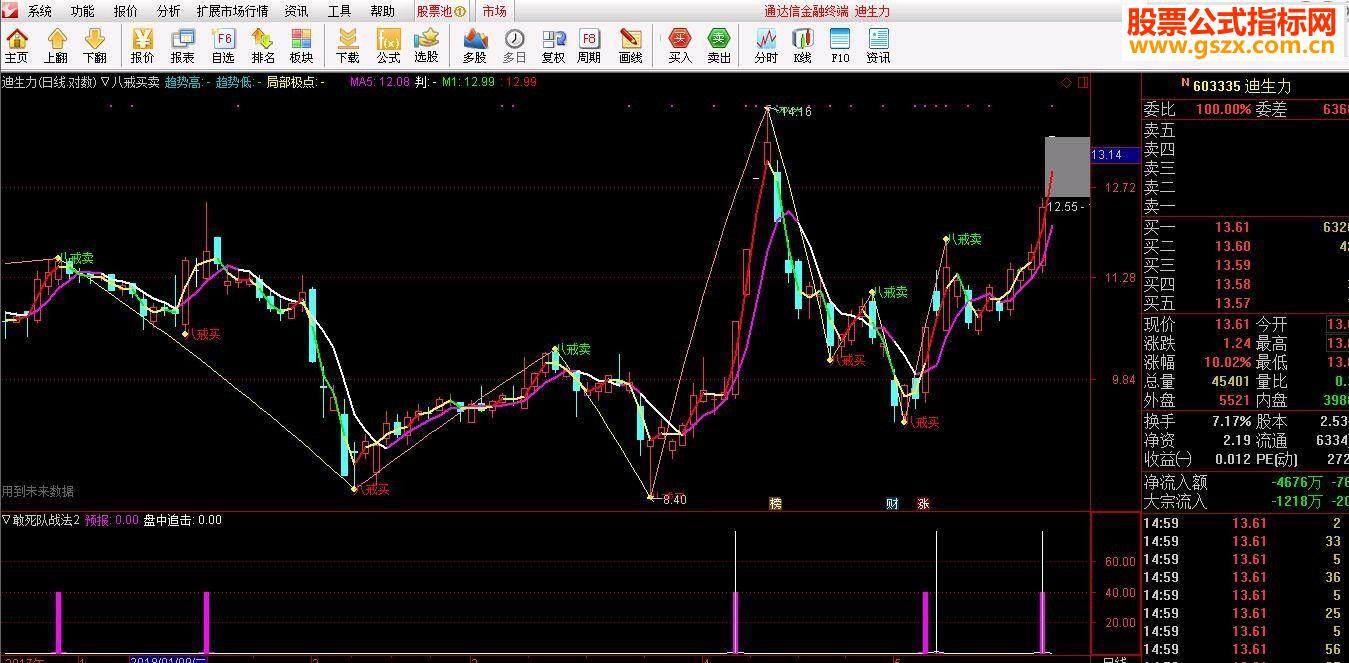The width and height of the screenshot is (1349, 663).
Task: Click the 8.40 low price label
Action: point(675,500)
